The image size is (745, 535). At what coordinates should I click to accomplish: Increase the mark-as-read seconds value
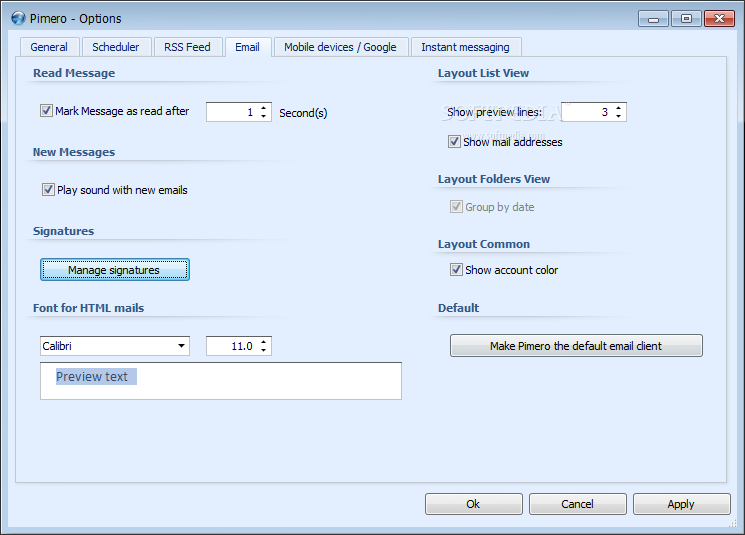click(x=264, y=108)
